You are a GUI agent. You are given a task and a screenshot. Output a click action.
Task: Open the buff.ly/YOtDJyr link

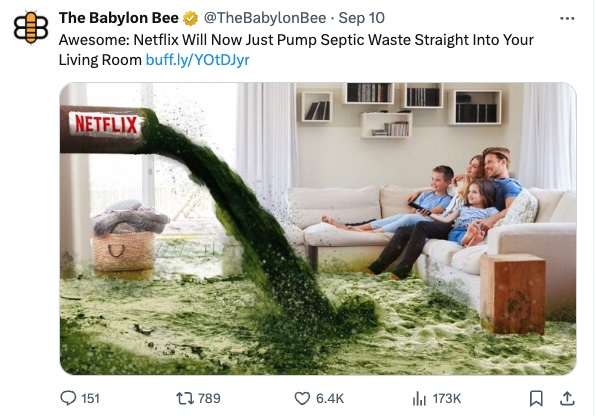point(198,60)
